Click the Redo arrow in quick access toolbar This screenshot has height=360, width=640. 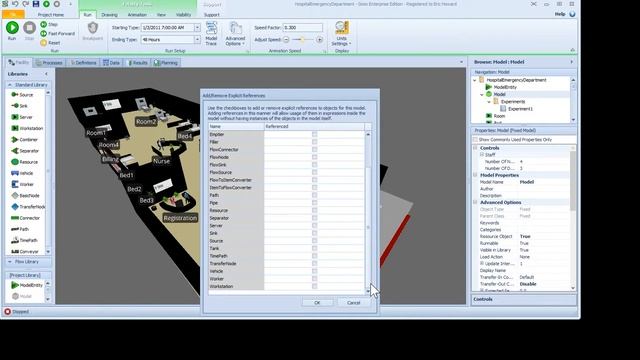25,4
